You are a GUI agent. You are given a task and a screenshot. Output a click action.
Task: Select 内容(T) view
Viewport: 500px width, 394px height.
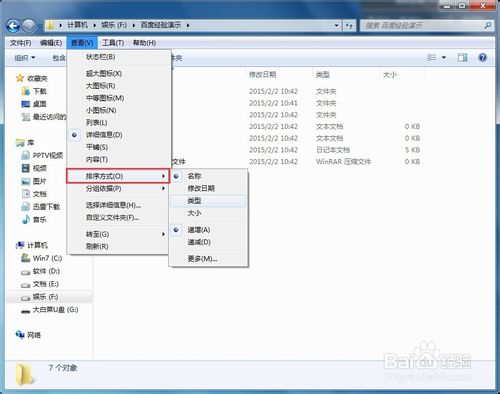tap(119, 160)
